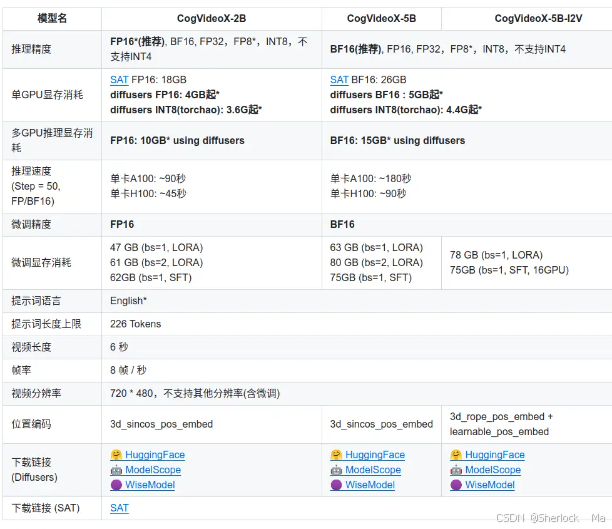Click '78 GB (bs=1, LORA)' text
Image resolution: width=612 pixels, height=529 pixels.
(496, 255)
